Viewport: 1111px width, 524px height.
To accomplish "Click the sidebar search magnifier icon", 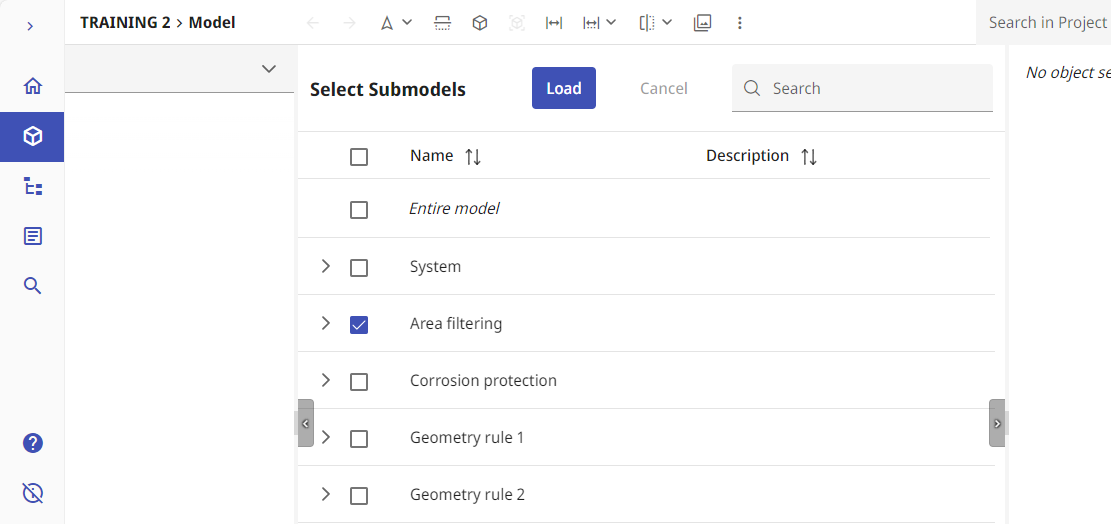I will [33, 285].
